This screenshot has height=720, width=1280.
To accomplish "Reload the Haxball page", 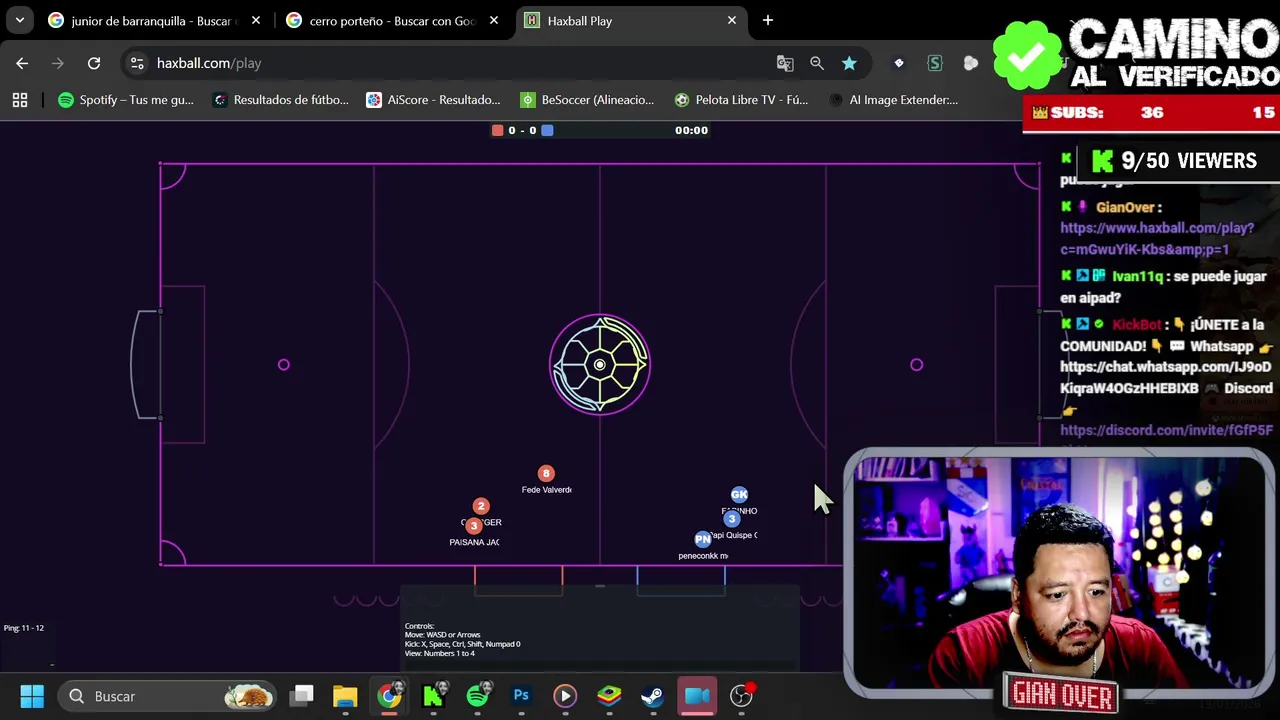I will coord(94,63).
